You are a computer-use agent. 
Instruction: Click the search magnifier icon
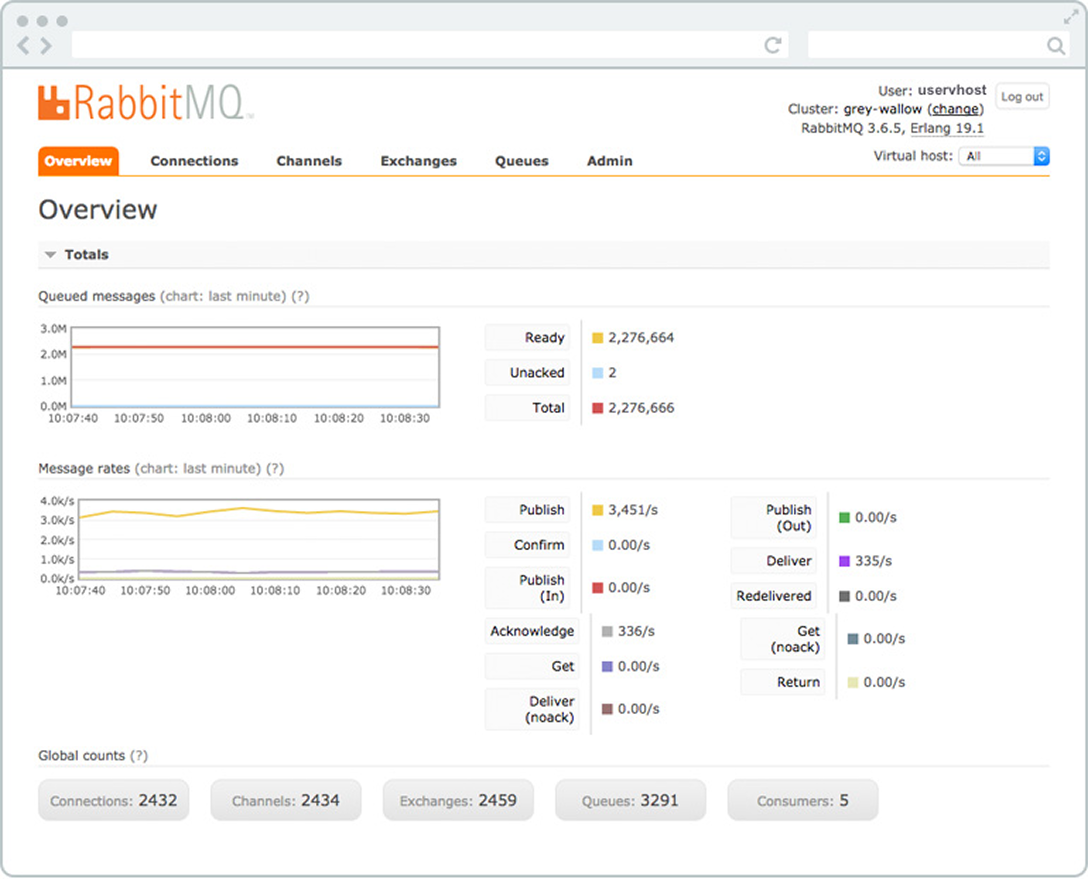(x=1055, y=45)
